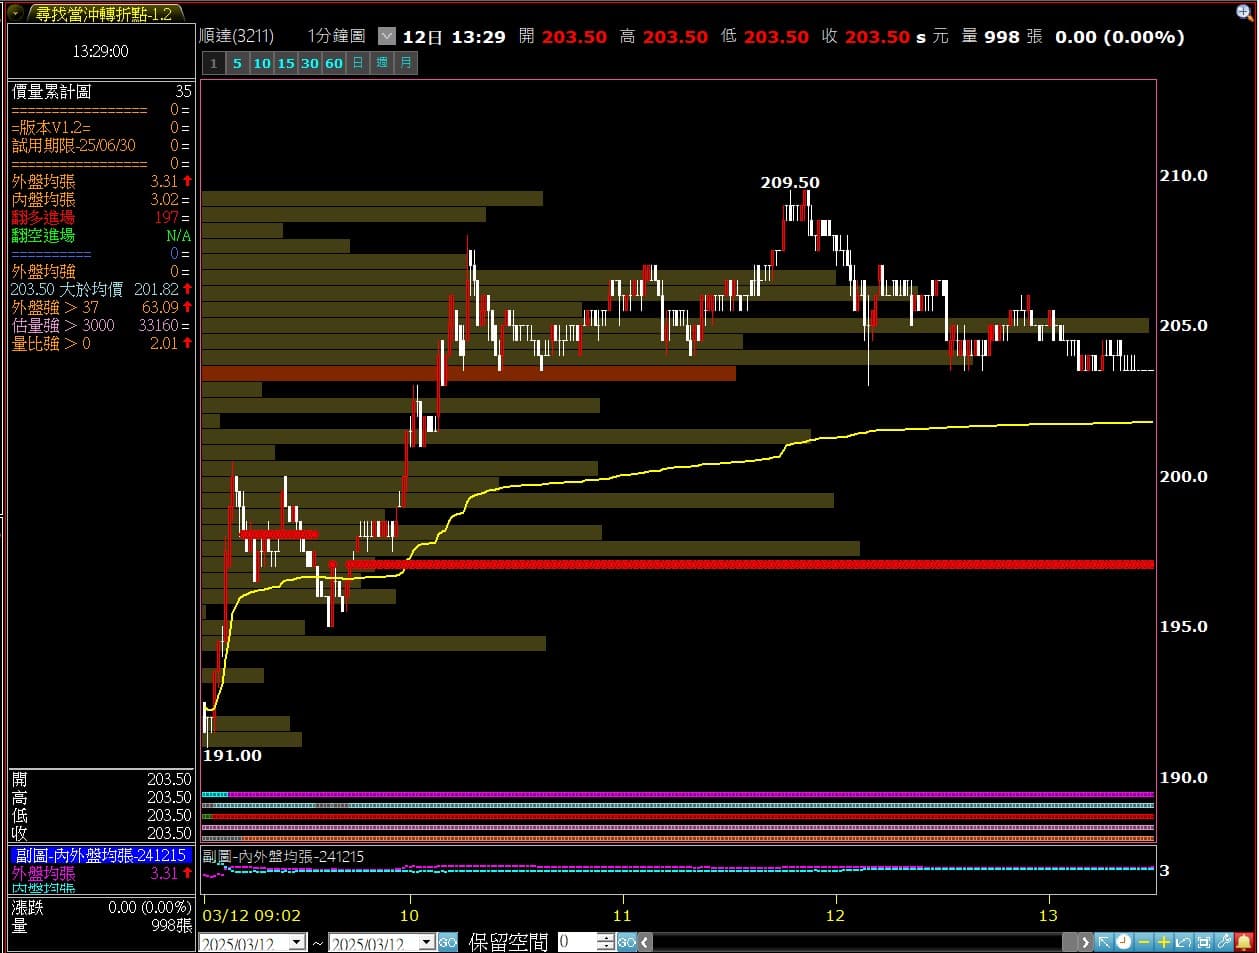Open the round menu button beside the tab
This screenshot has height=953, width=1259.
click(16, 13)
